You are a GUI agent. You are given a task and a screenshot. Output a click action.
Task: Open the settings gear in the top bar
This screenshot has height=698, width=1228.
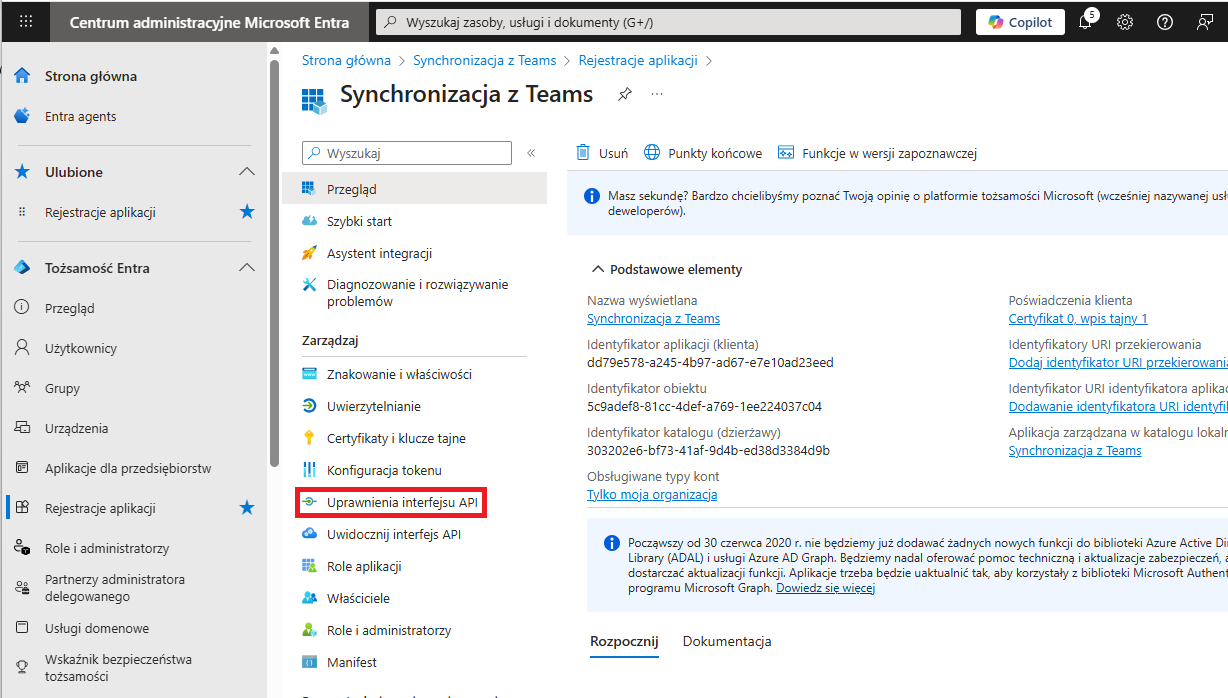1124,21
